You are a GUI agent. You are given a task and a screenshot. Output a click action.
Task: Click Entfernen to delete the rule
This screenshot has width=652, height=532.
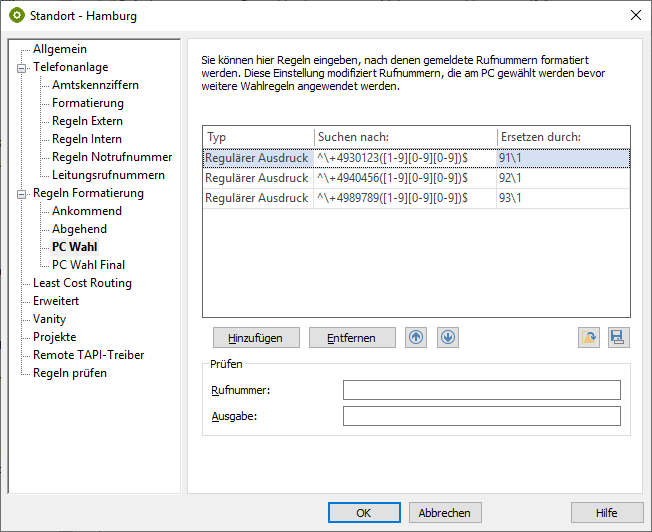point(352,338)
